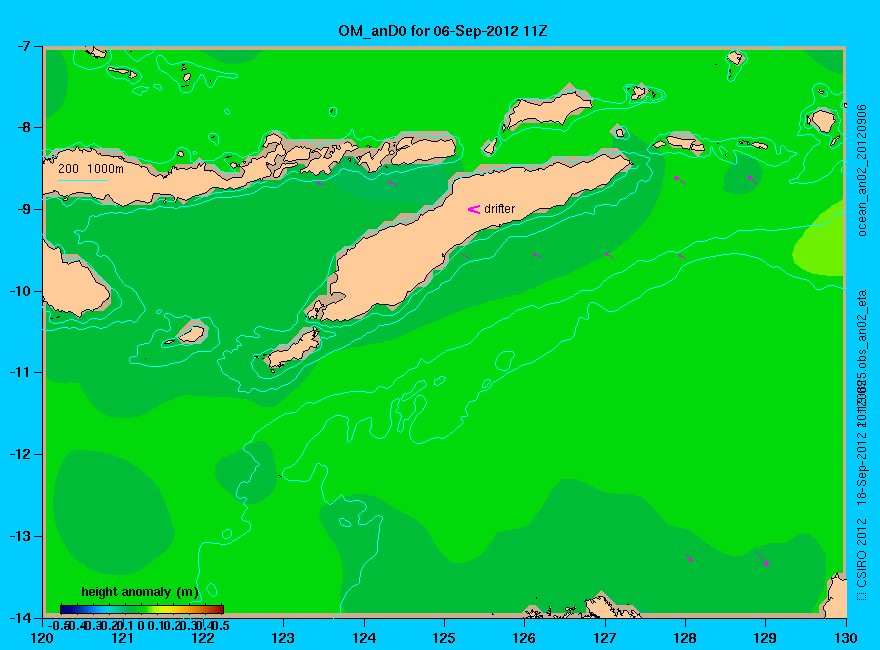The height and width of the screenshot is (650, 880).
Task: Click the 'drifter' legend label
Action: [499, 209]
